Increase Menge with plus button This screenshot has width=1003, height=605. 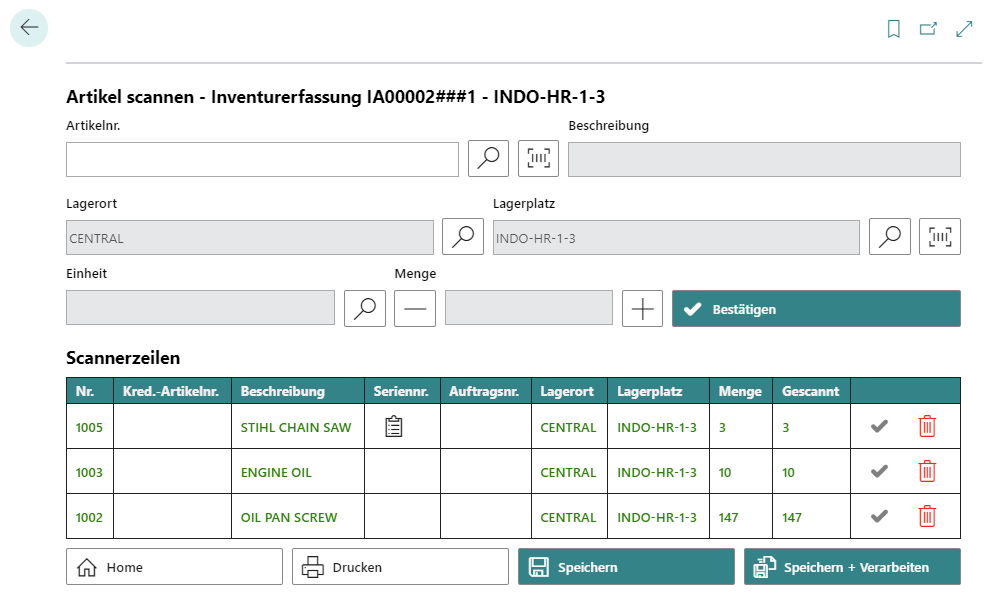642,308
